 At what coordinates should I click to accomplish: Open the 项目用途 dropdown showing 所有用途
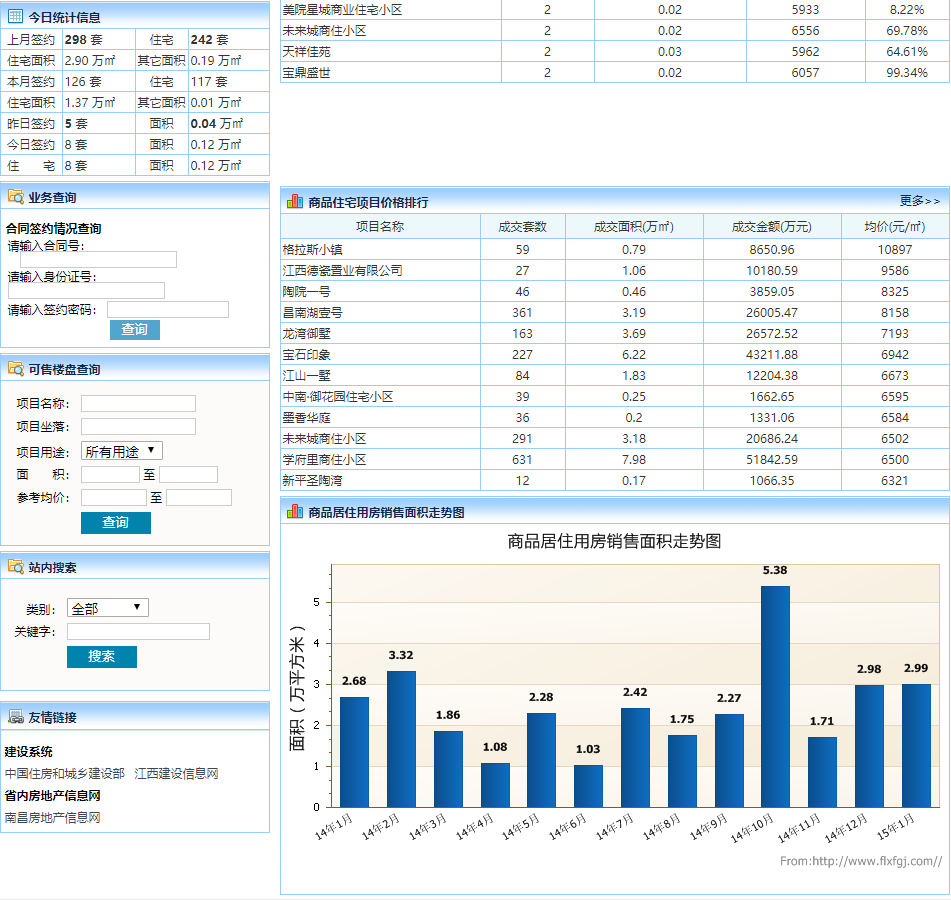coord(121,451)
